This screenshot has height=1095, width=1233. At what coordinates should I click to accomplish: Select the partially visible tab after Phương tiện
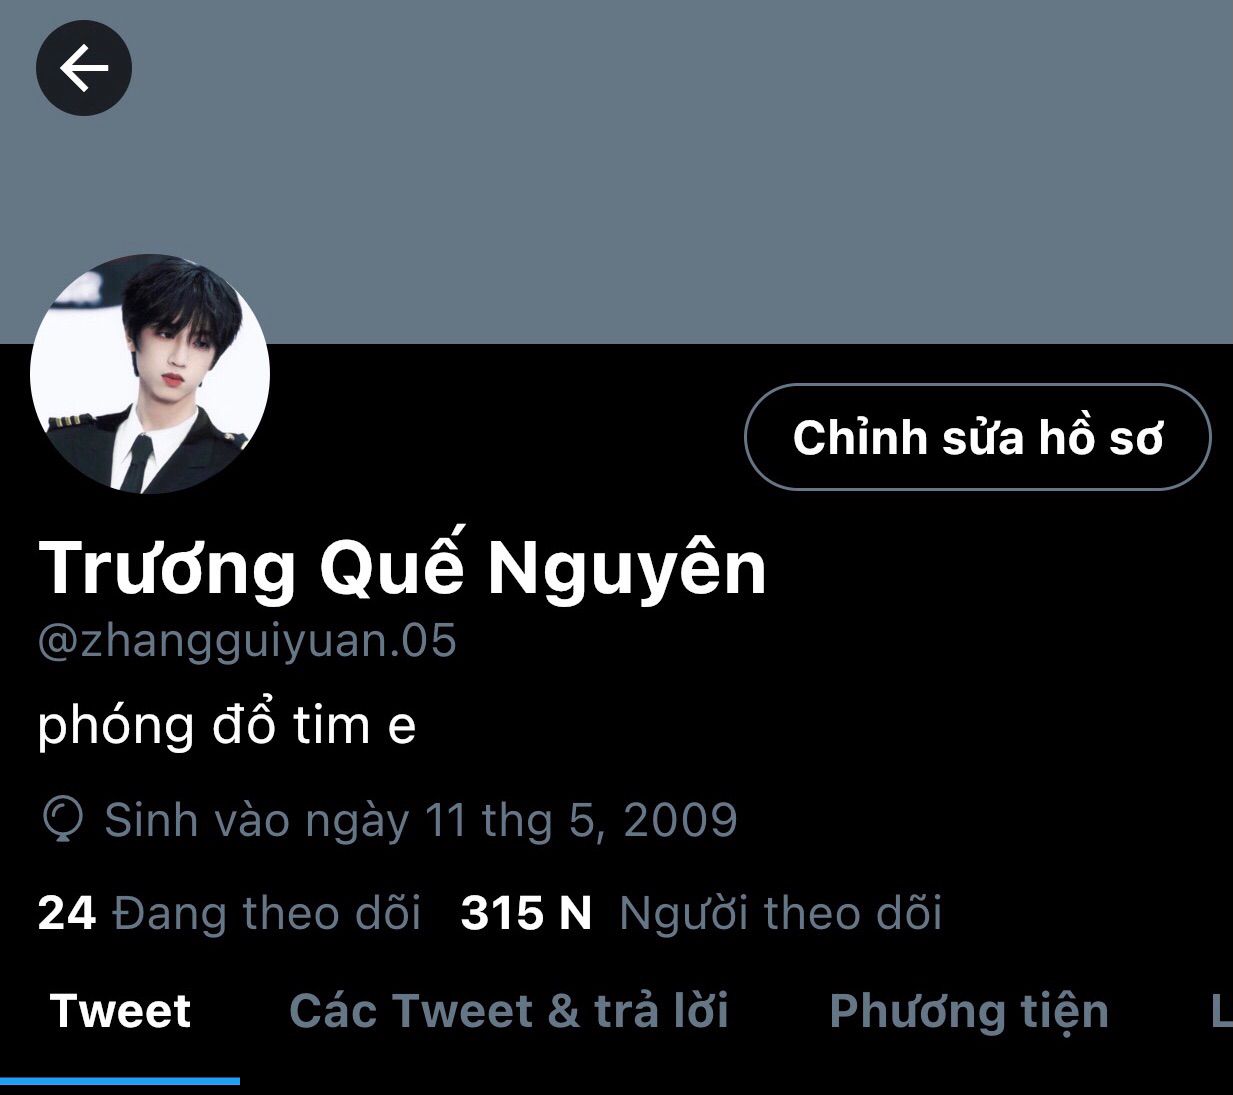[1221, 1011]
